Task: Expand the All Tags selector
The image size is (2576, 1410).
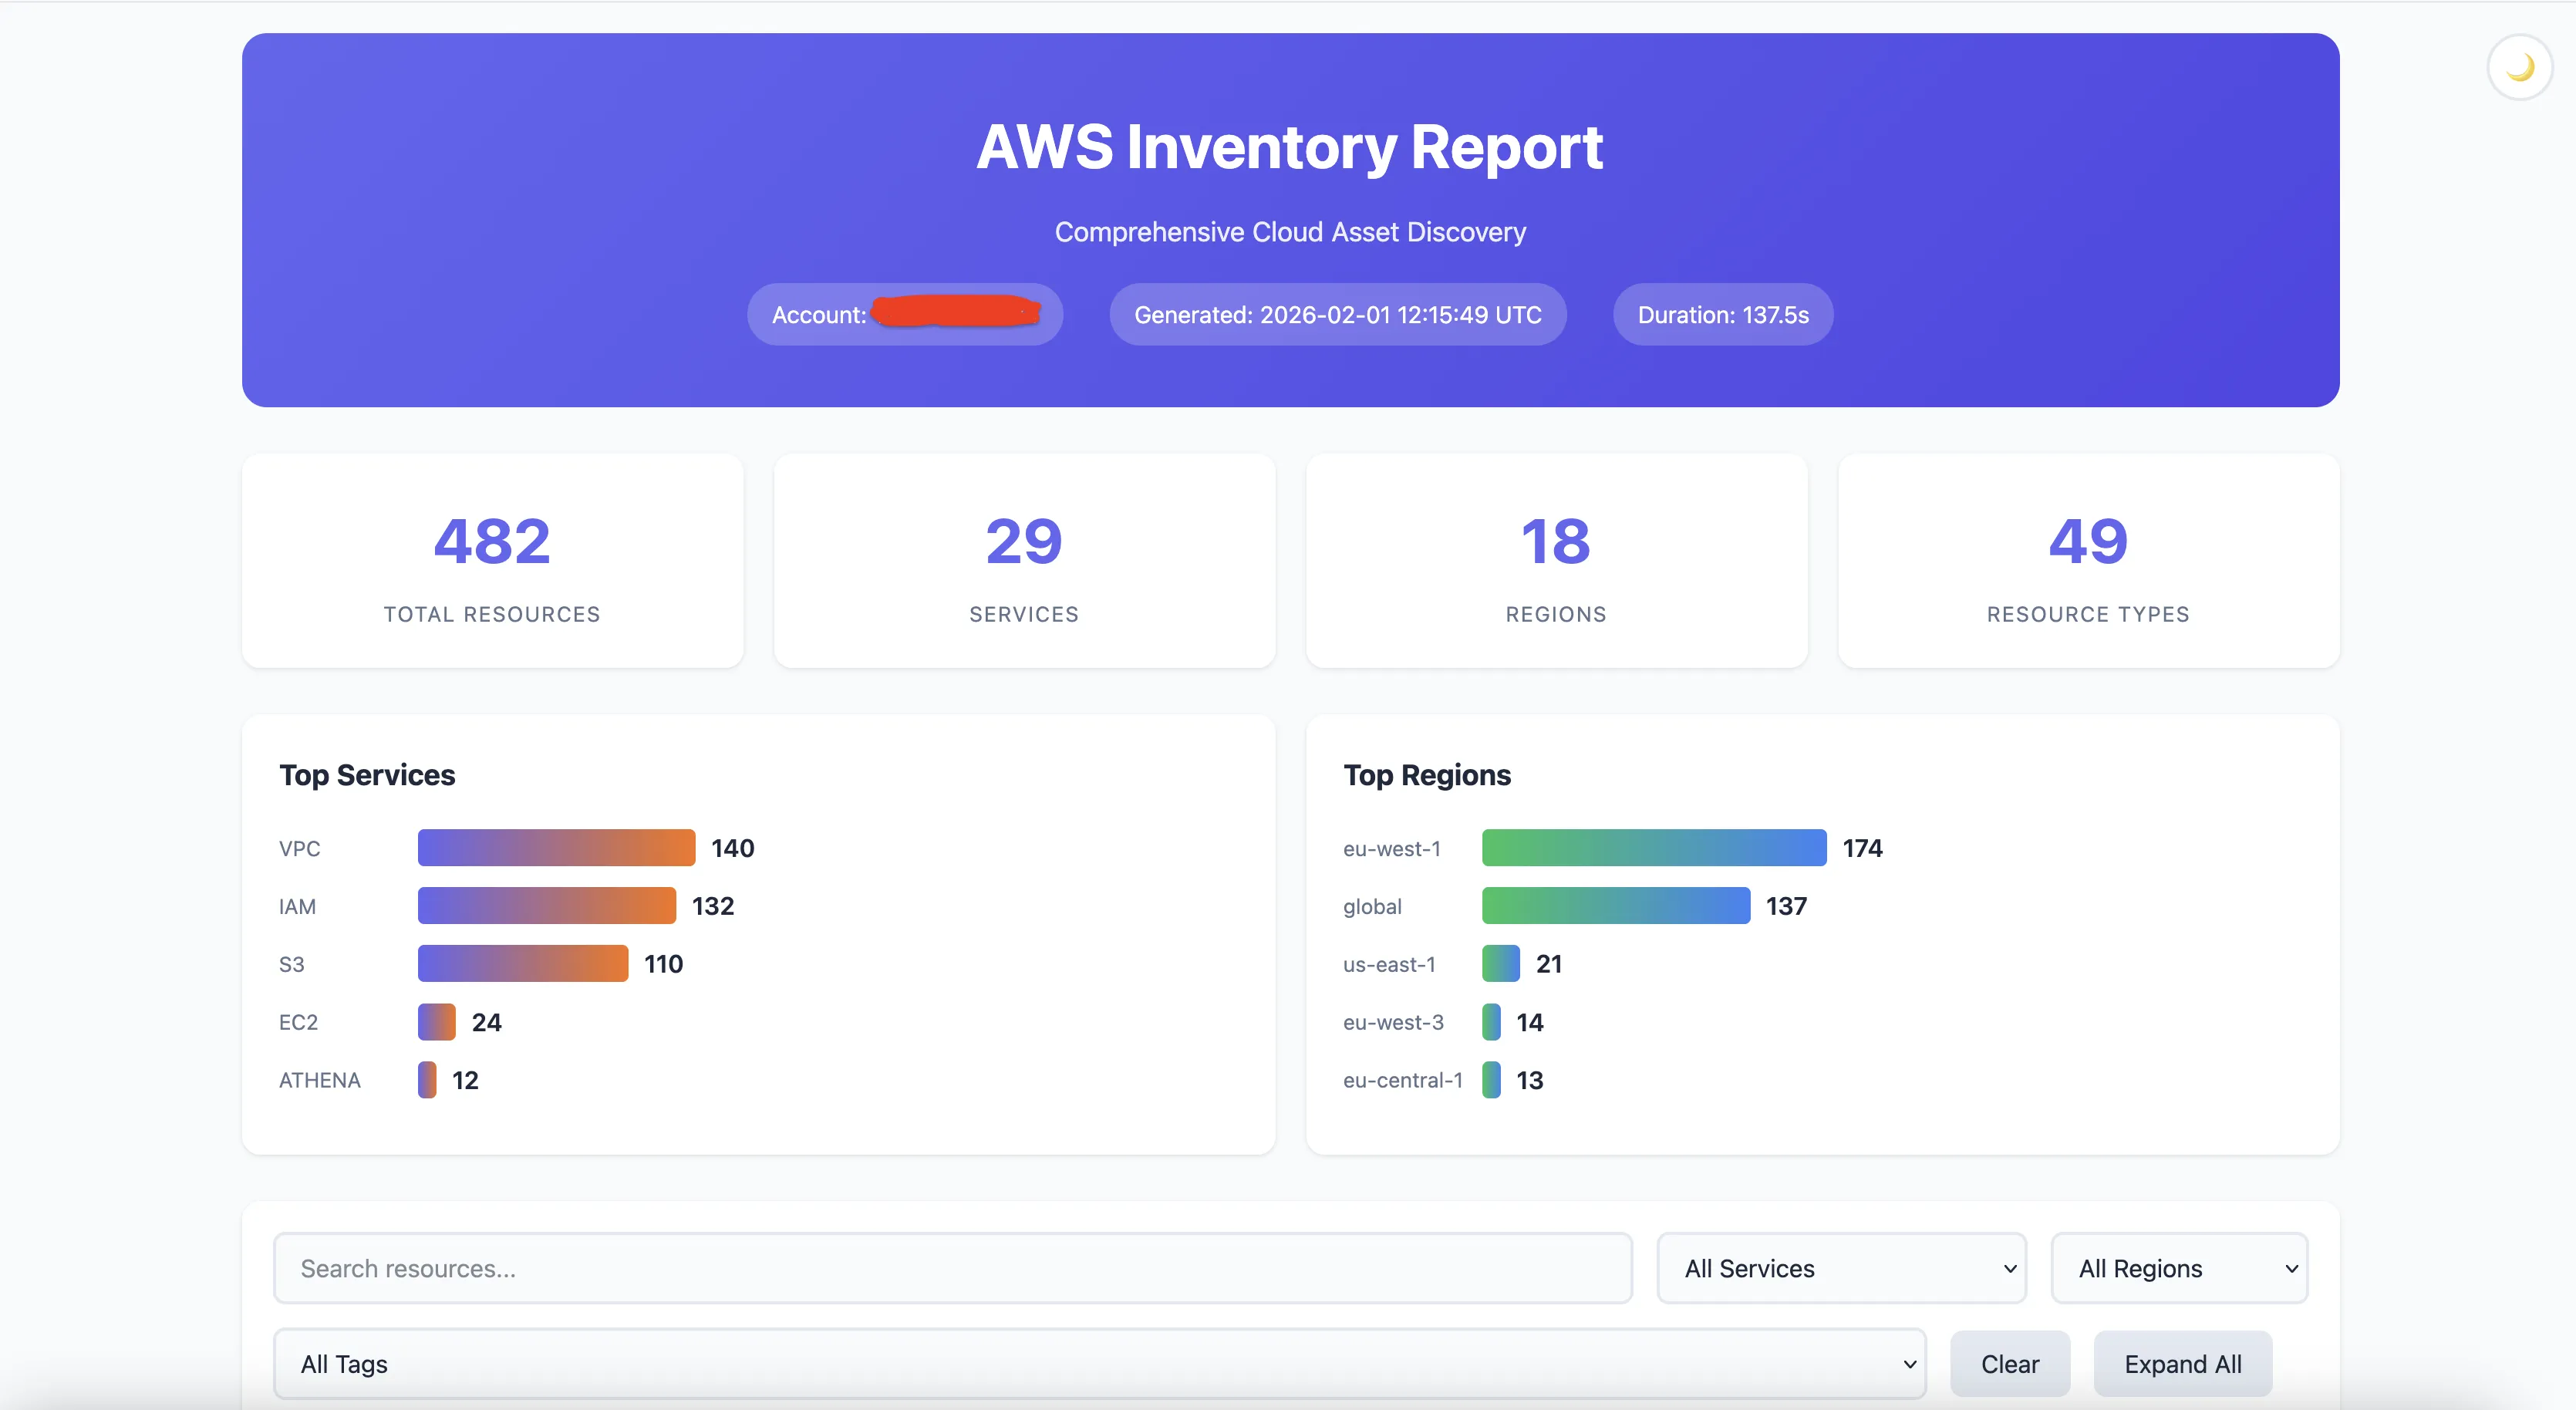Action: tap(1098, 1363)
